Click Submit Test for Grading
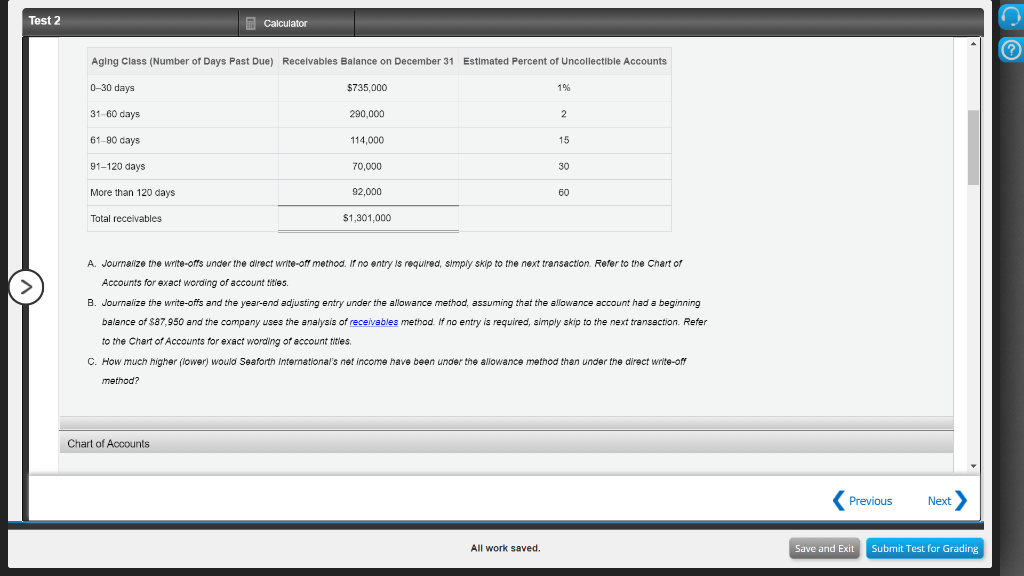 pyautogui.click(x=924, y=548)
